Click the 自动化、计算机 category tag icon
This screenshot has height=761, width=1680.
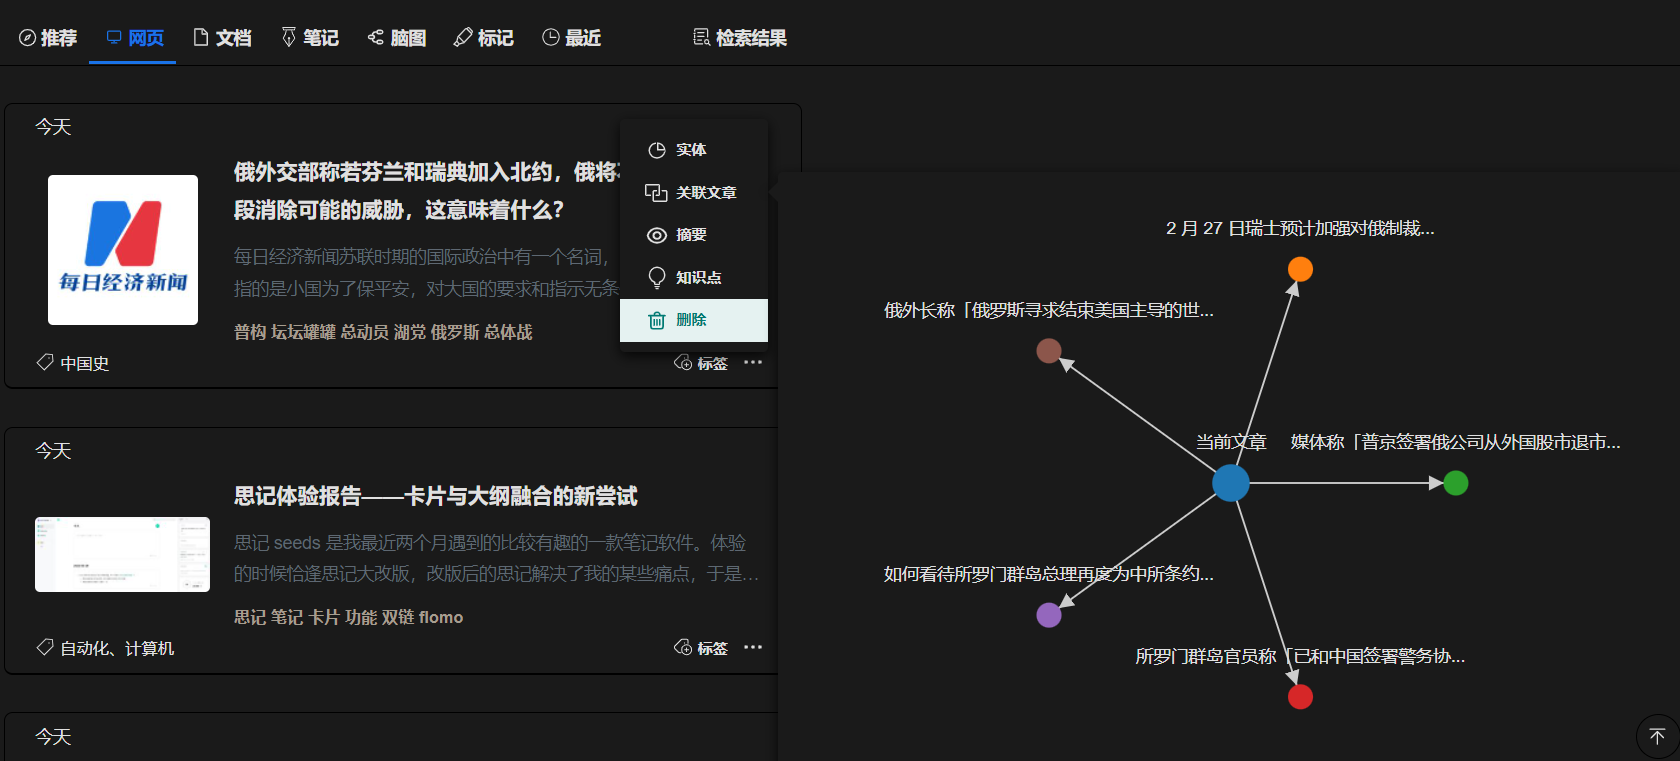pyautogui.click(x=45, y=647)
